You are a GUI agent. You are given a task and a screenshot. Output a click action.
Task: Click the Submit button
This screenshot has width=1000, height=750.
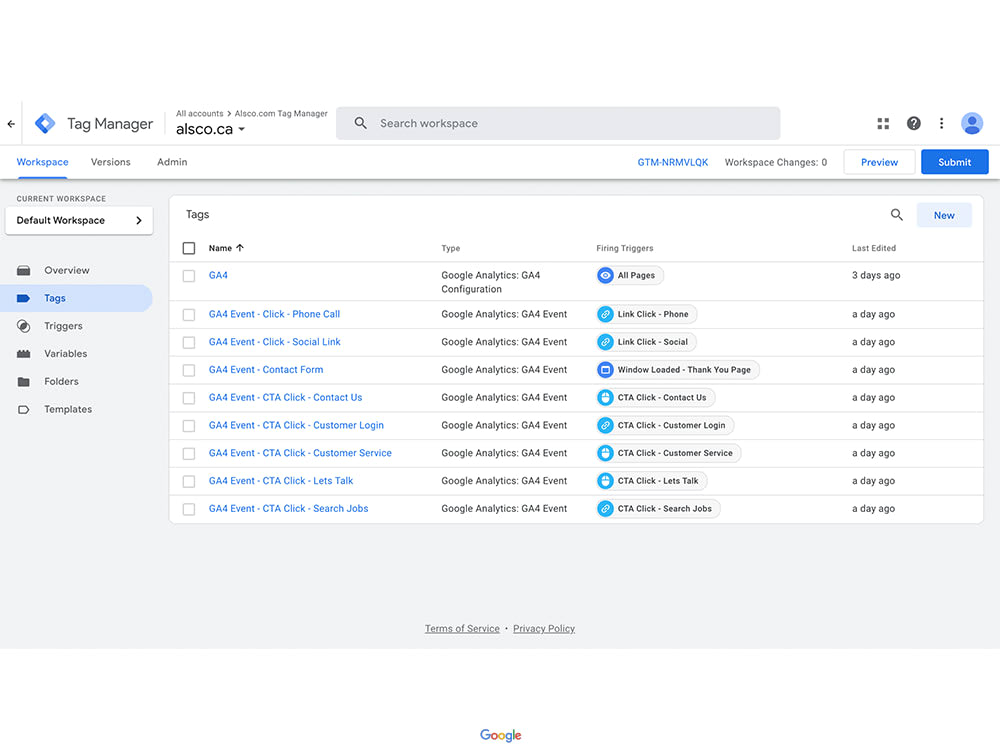pyautogui.click(x=954, y=161)
